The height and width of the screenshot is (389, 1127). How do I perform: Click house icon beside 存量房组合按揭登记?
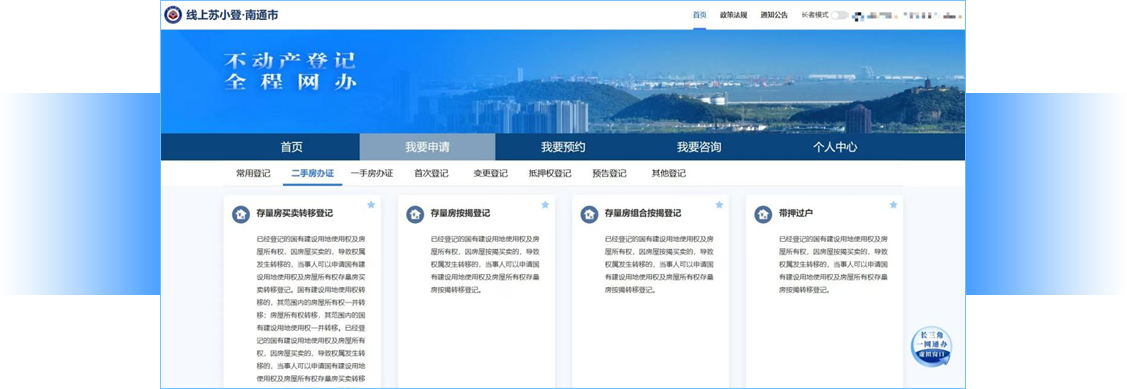point(589,214)
